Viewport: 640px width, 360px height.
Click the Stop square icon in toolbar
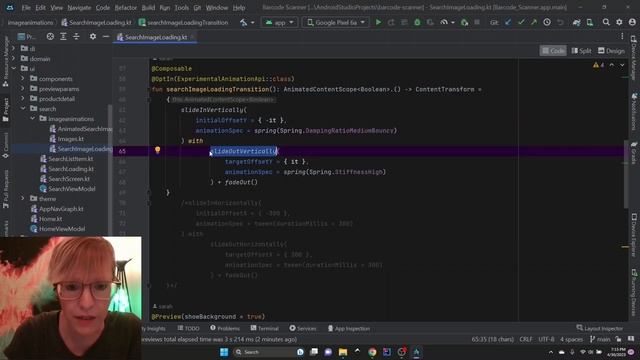477,22
